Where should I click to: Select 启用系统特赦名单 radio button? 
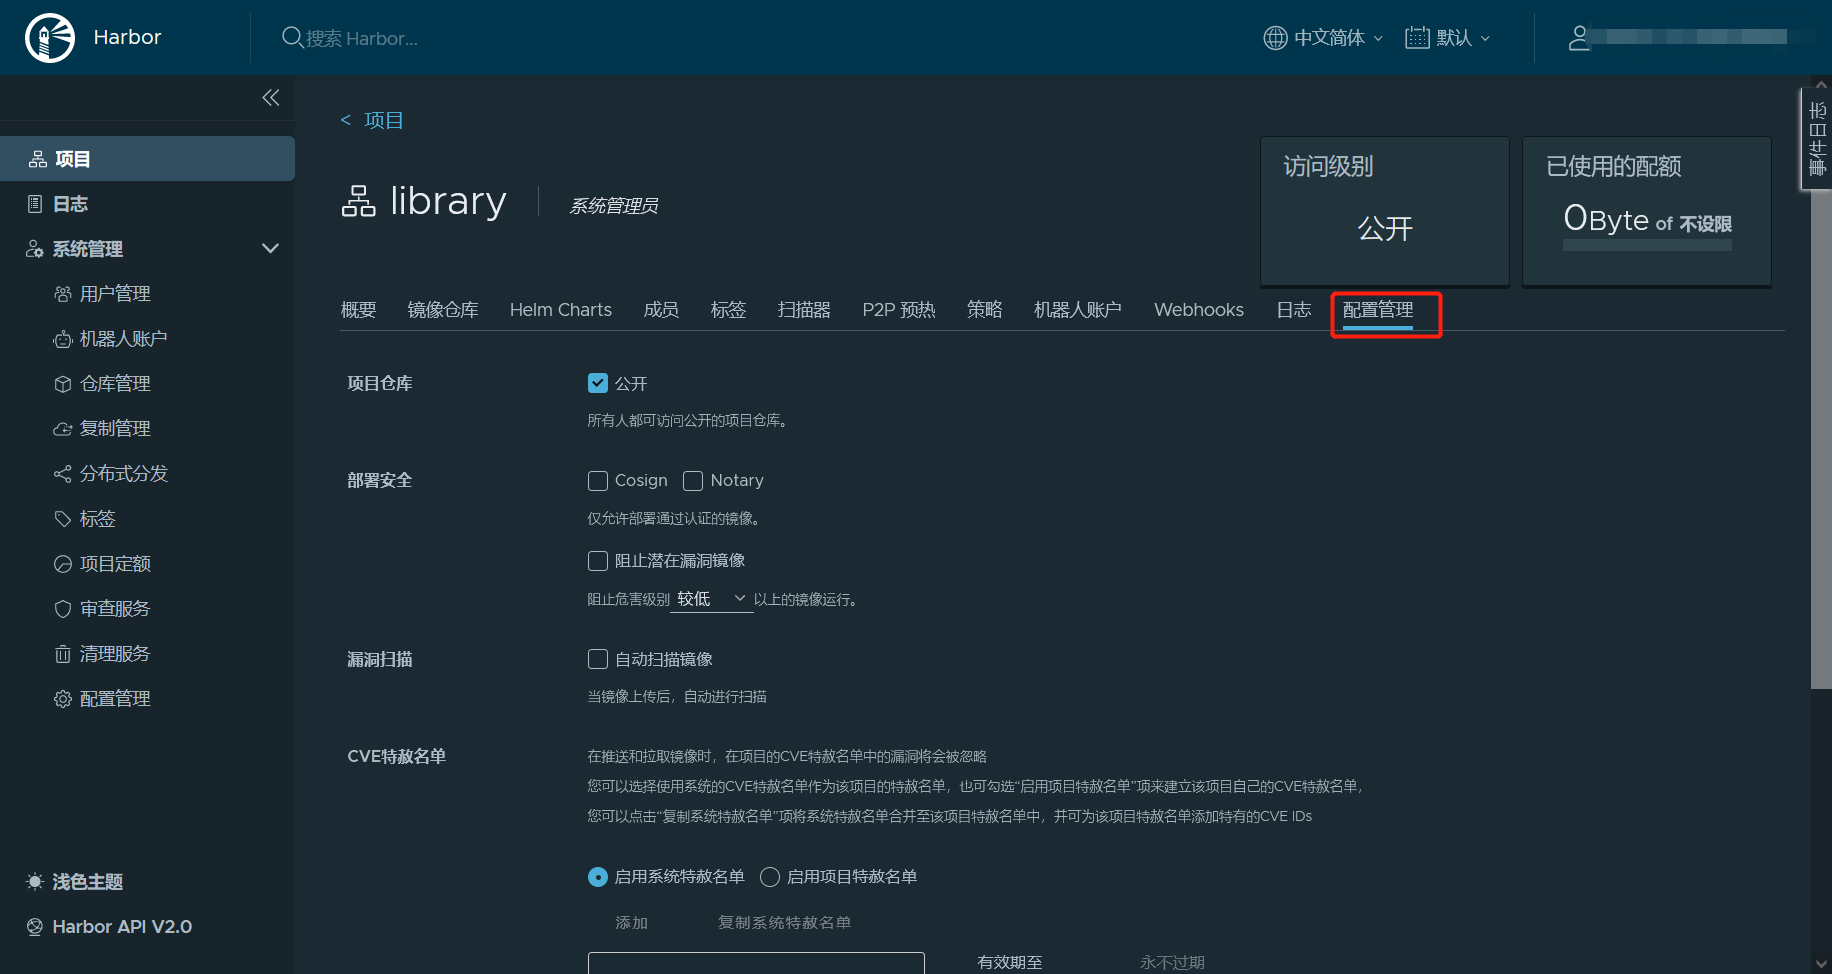(x=598, y=877)
